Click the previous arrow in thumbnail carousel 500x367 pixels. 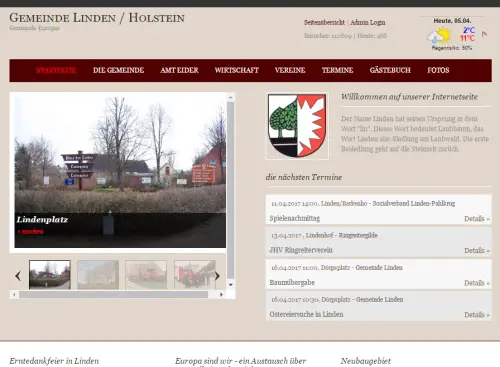(x=18, y=276)
